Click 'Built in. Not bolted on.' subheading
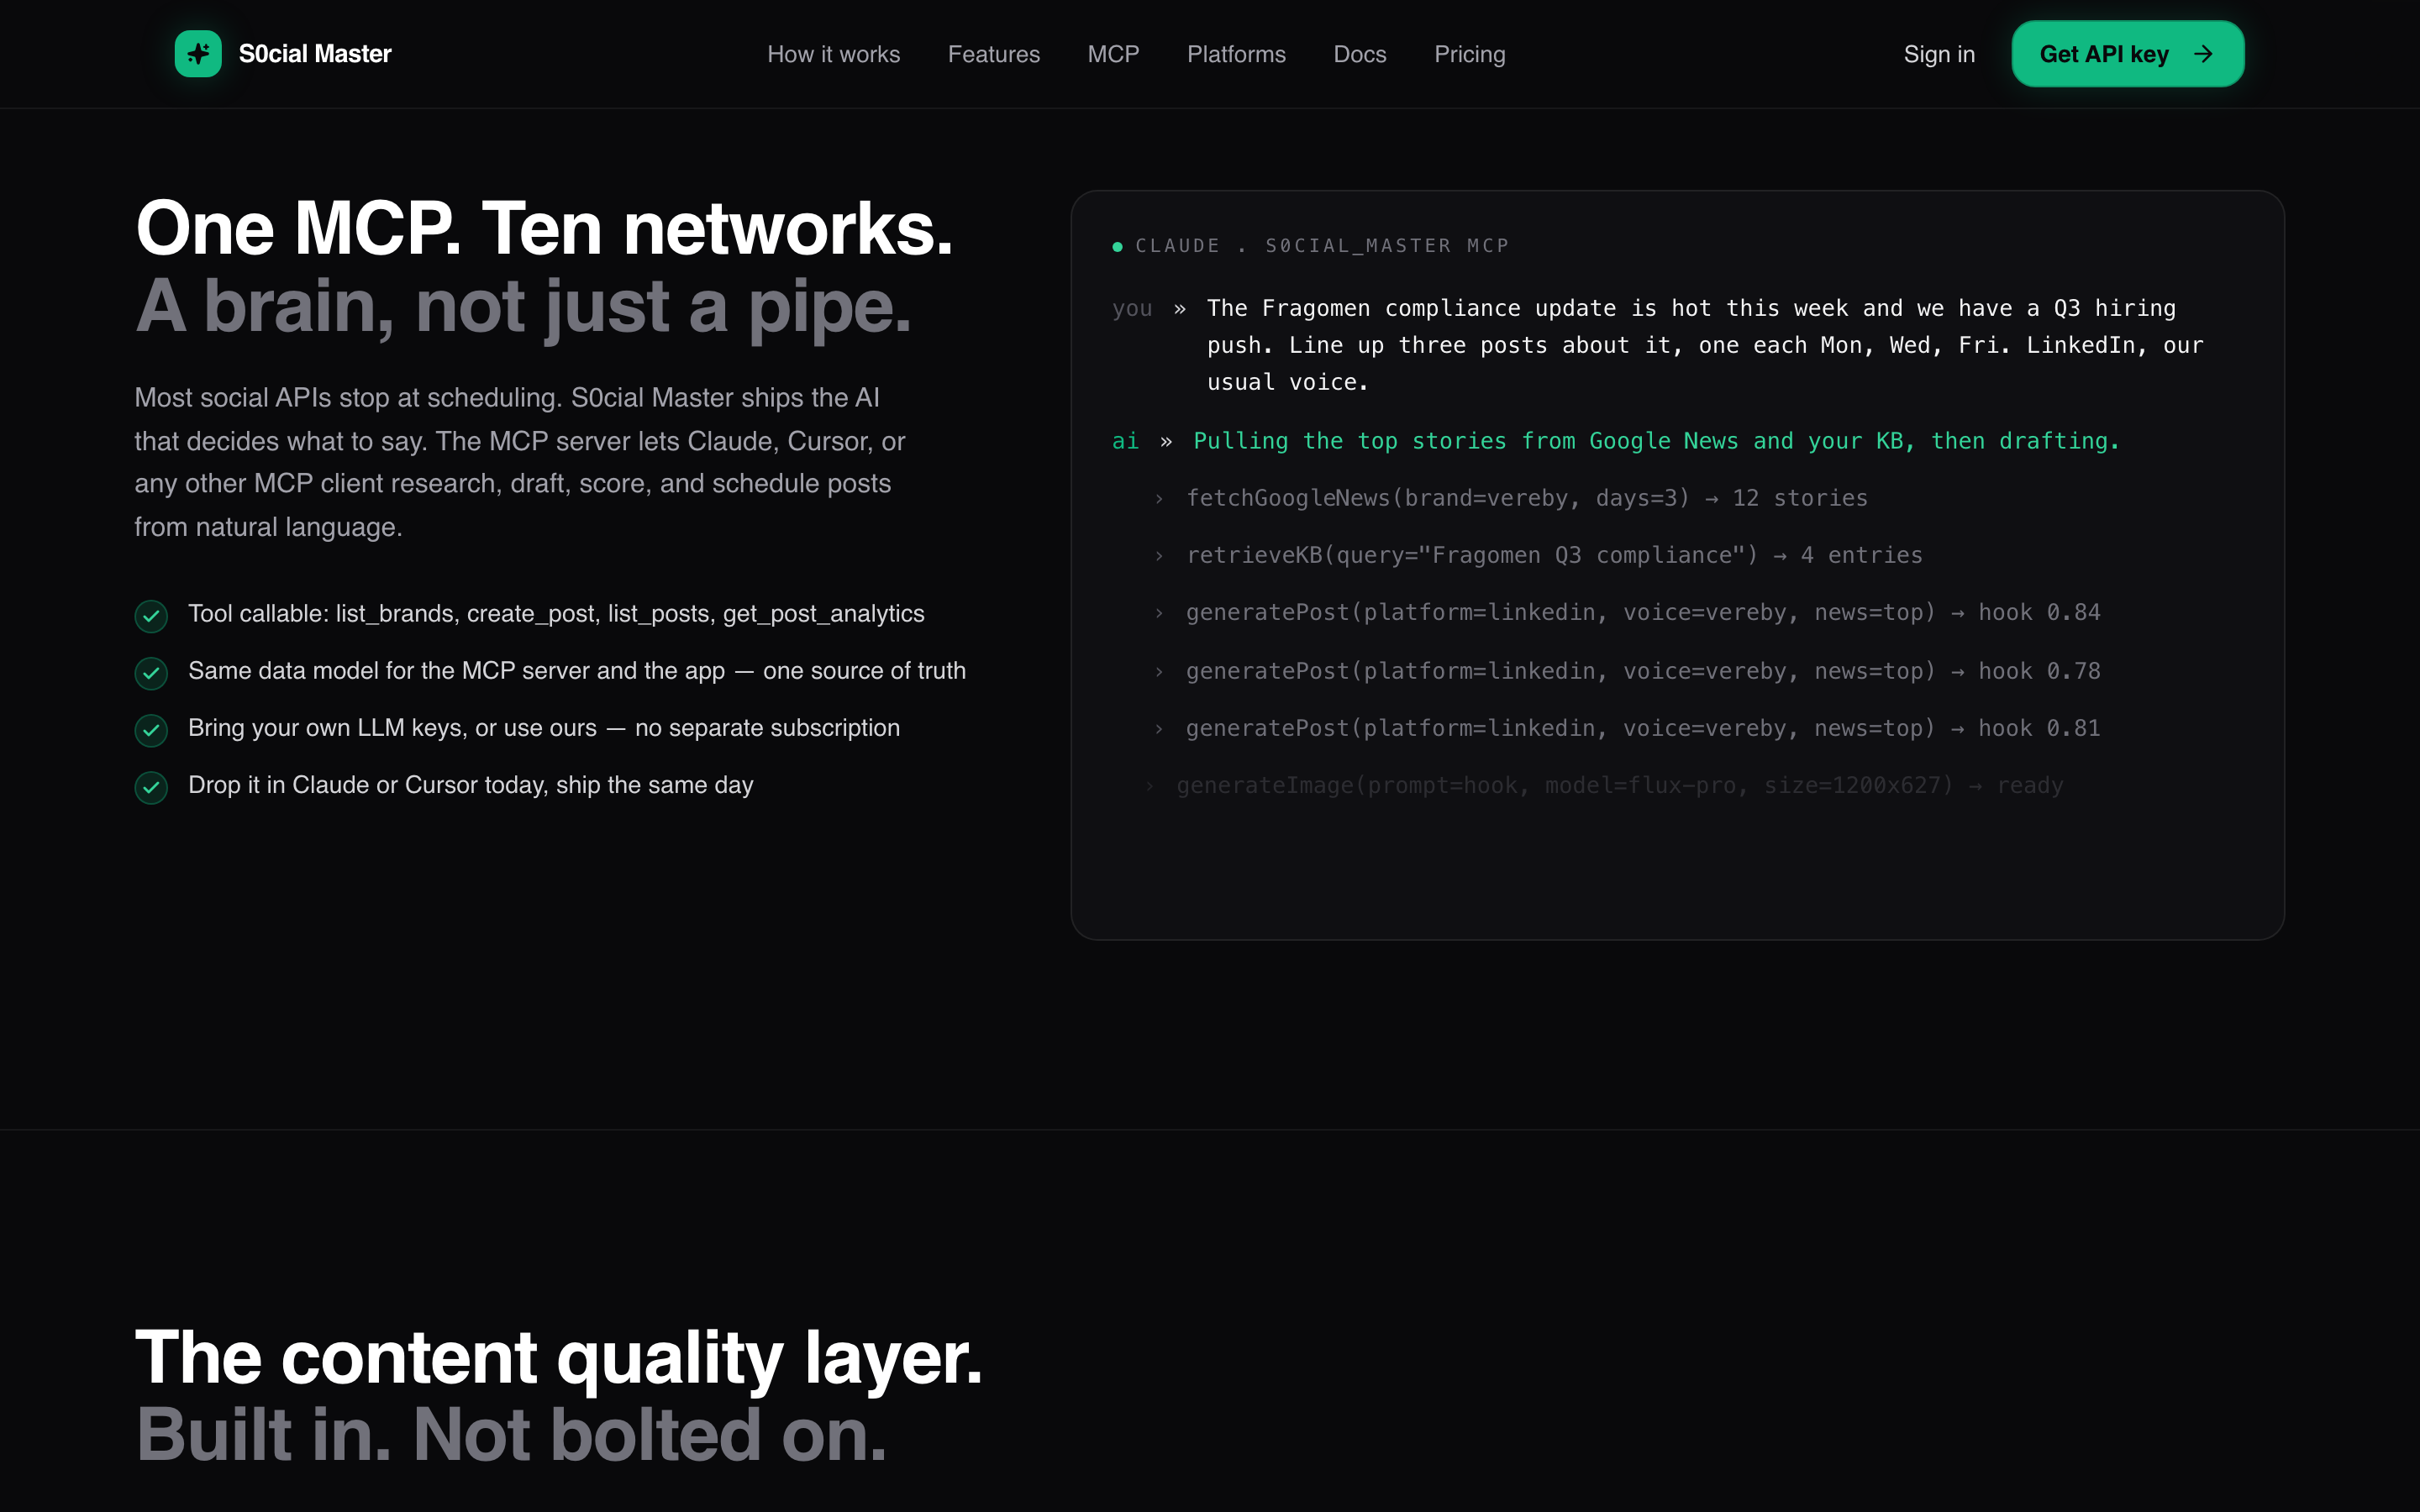The width and height of the screenshot is (2420, 1512). pos(511,1435)
